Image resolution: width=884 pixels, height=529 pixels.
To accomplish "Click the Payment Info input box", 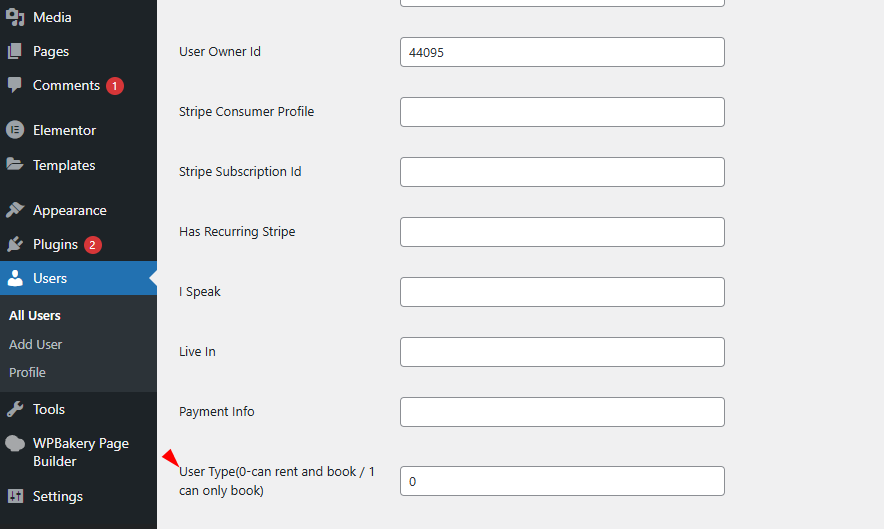I will coord(562,412).
